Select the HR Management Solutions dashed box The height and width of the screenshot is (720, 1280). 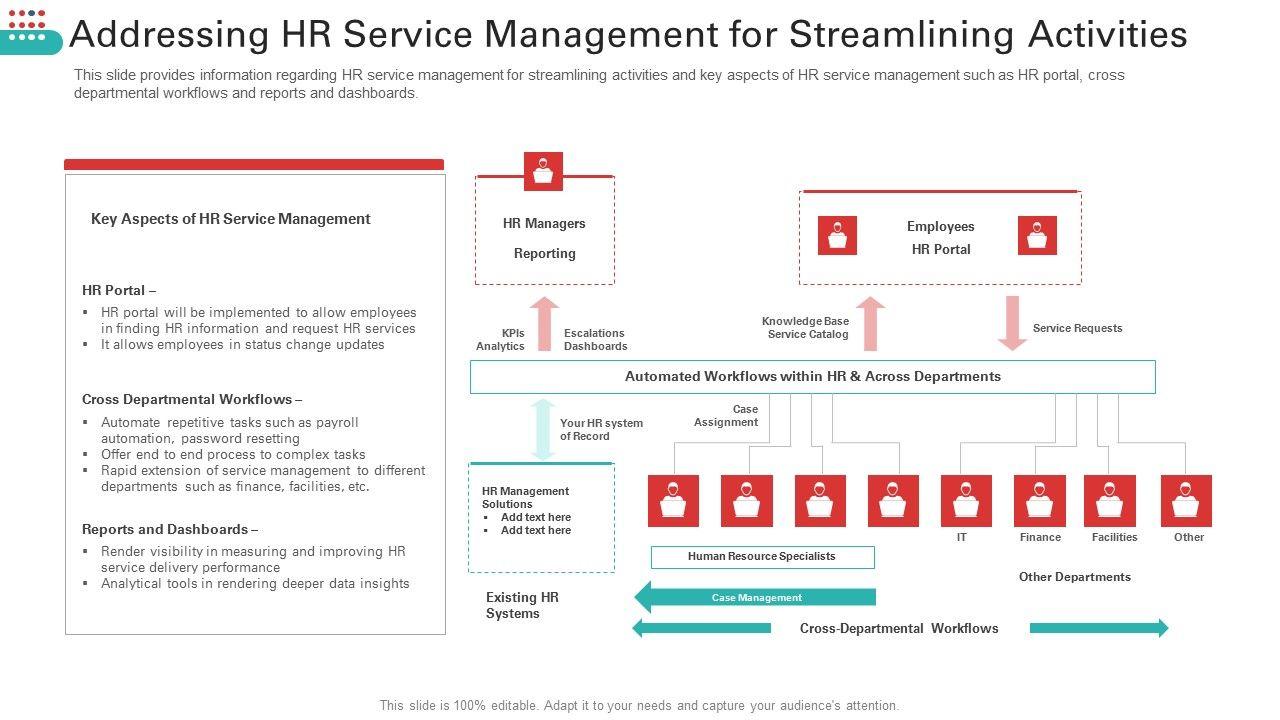[x=542, y=517]
